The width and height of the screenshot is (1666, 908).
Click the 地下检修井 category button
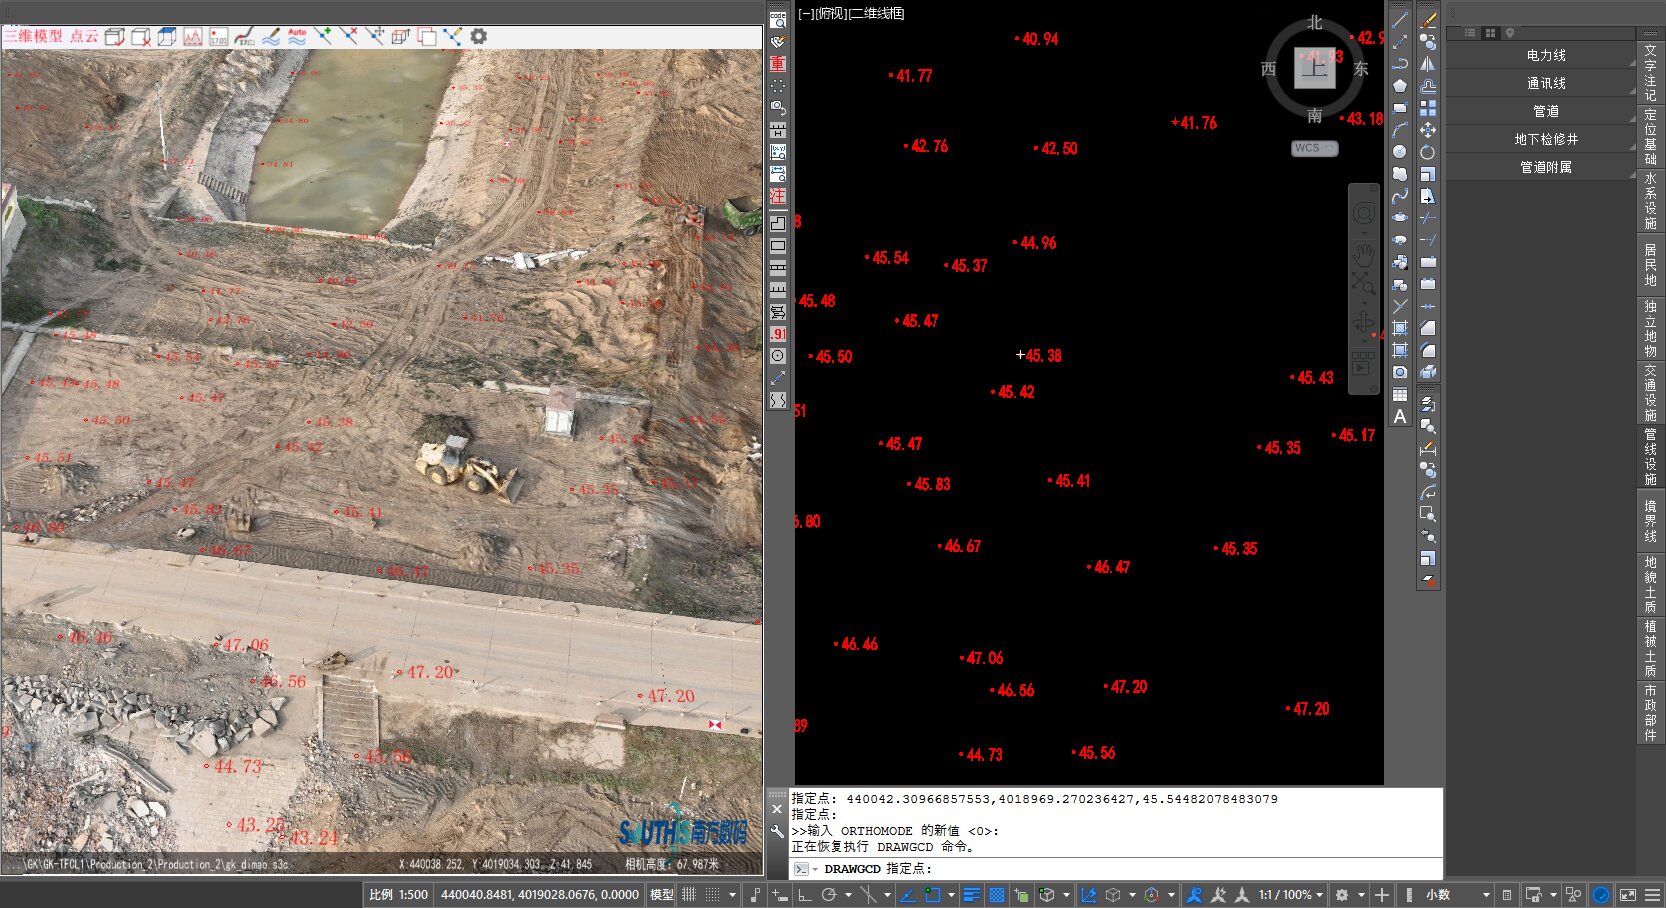1545,140
